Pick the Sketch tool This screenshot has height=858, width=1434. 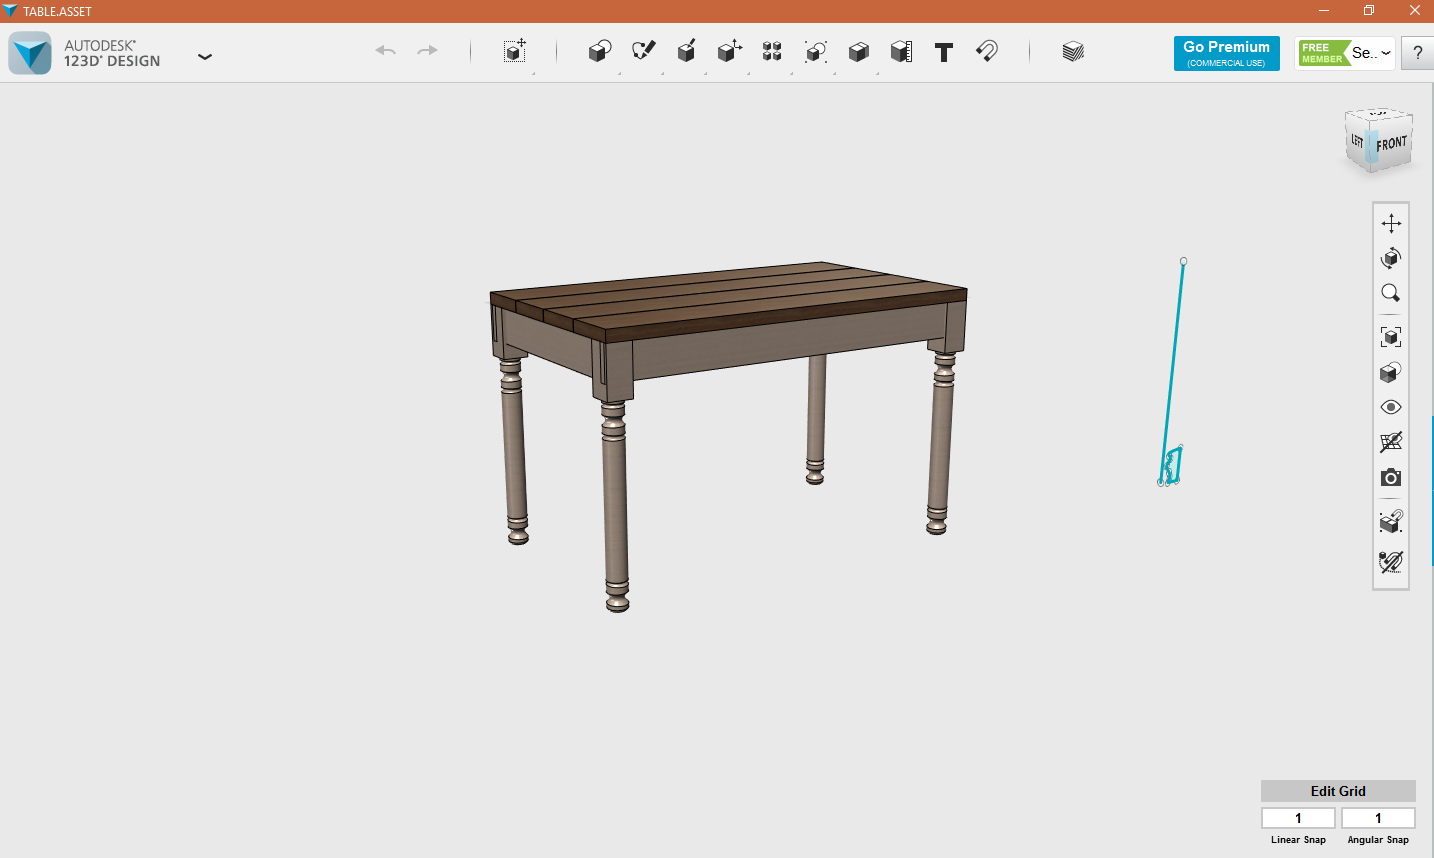point(643,52)
